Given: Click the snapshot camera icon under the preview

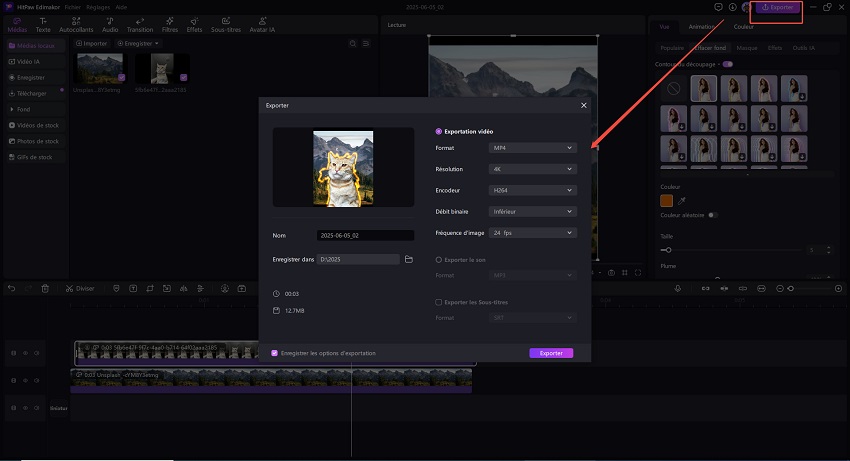Looking at the screenshot, I should pos(611,273).
